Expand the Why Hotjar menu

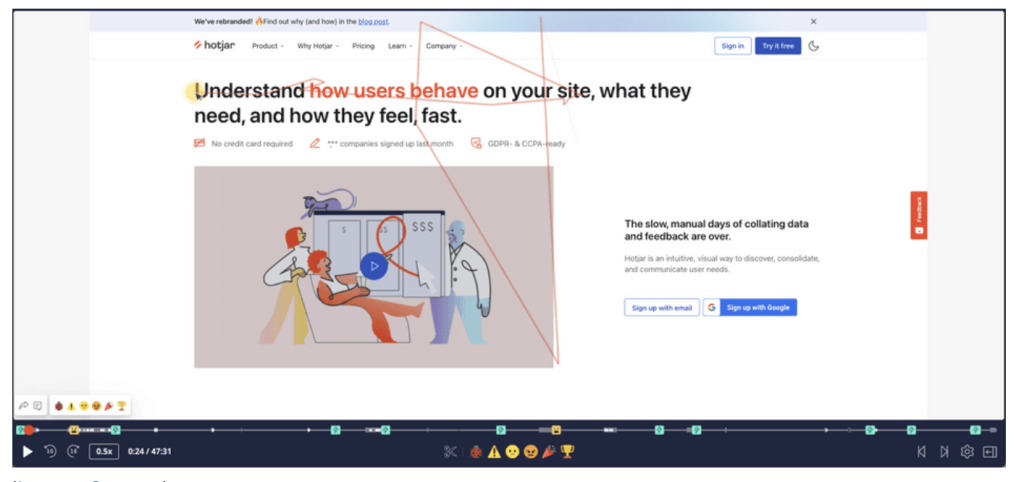pyautogui.click(x=318, y=46)
